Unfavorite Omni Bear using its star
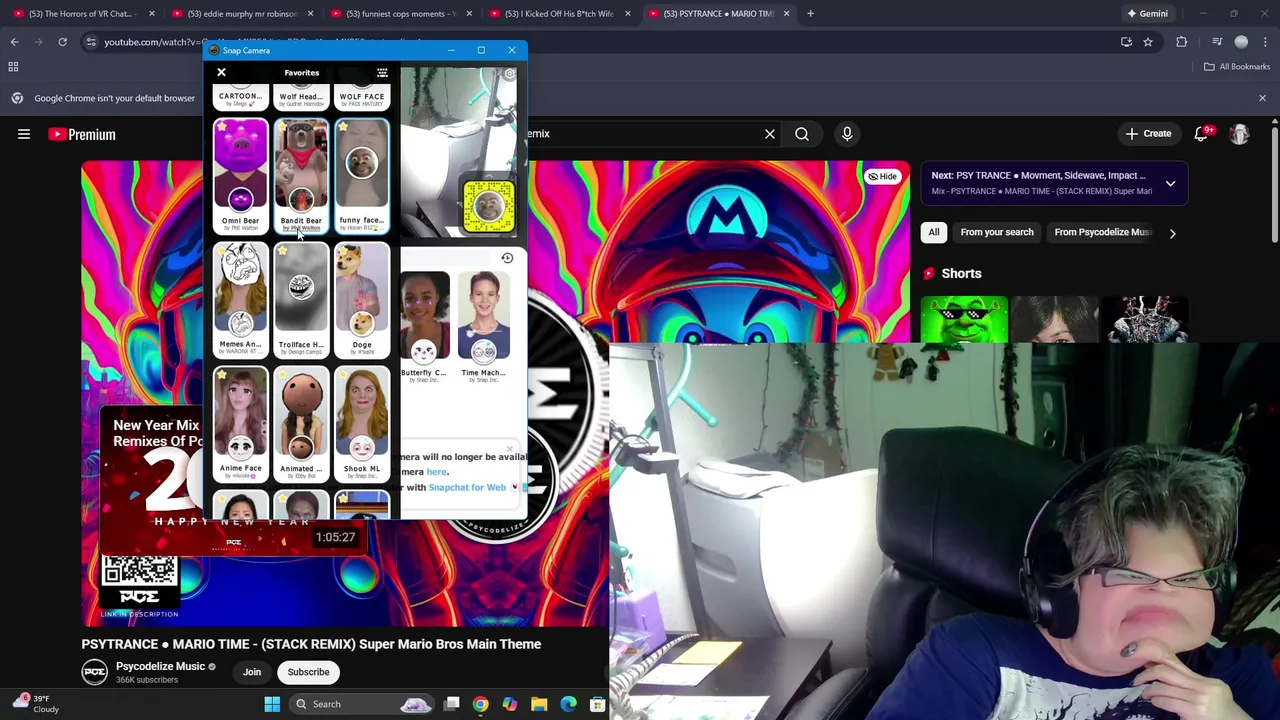Image resolution: width=1280 pixels, height=720 pixels. tap(221, 127)
